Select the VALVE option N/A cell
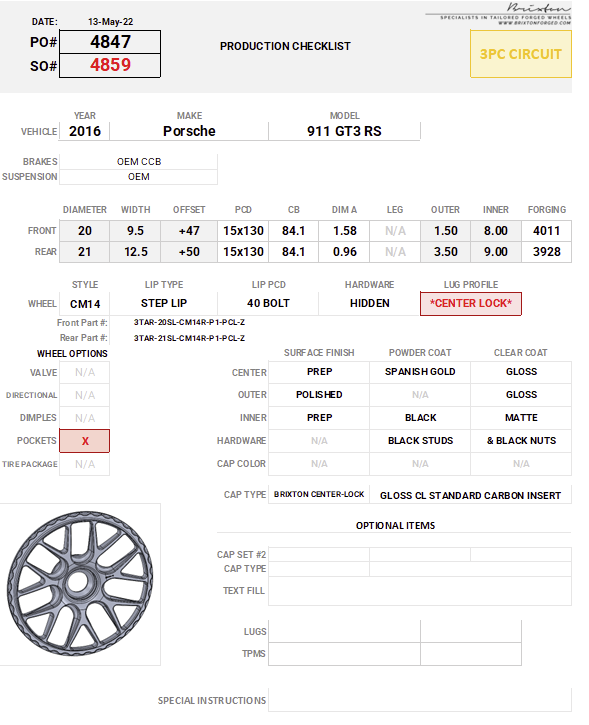The width and height of the screenshot is (589, 725). [x=85, y=373]
